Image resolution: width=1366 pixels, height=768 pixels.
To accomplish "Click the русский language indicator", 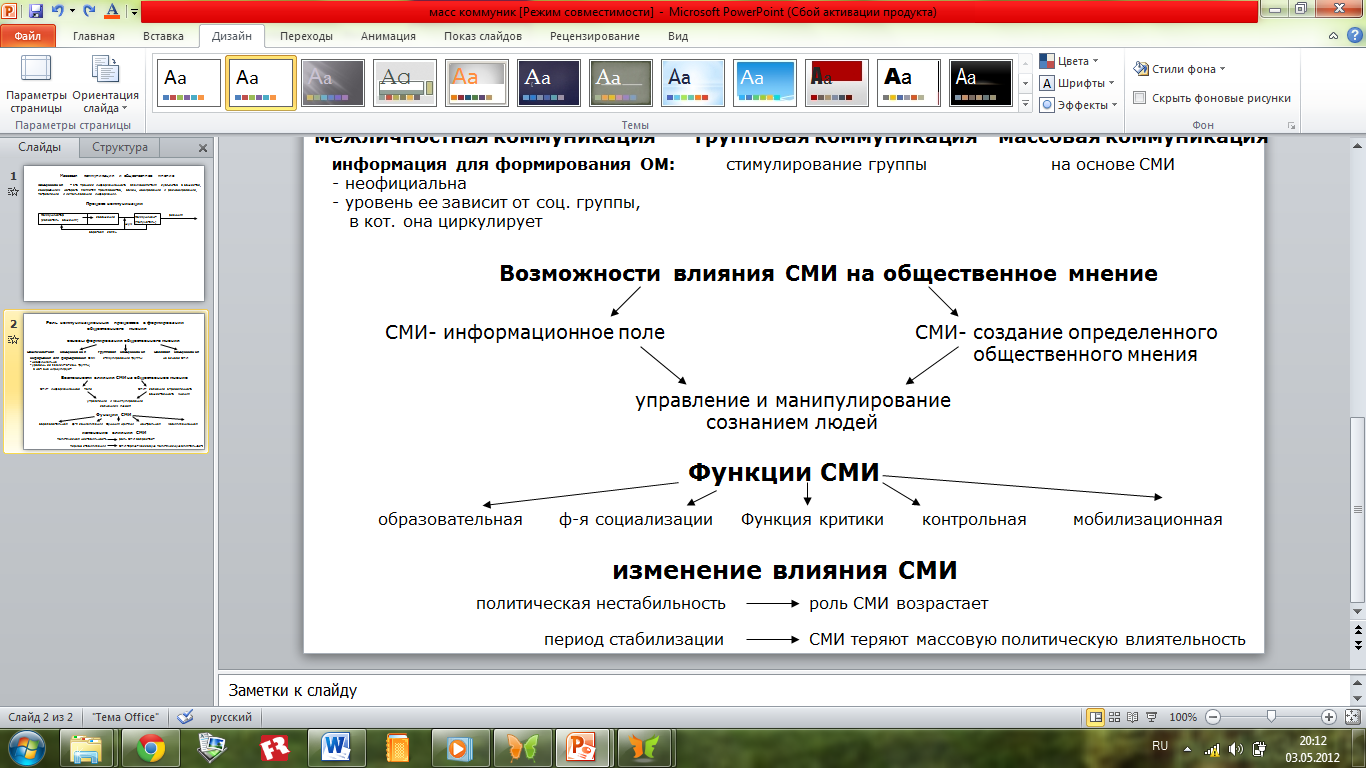I will (230, 717).
